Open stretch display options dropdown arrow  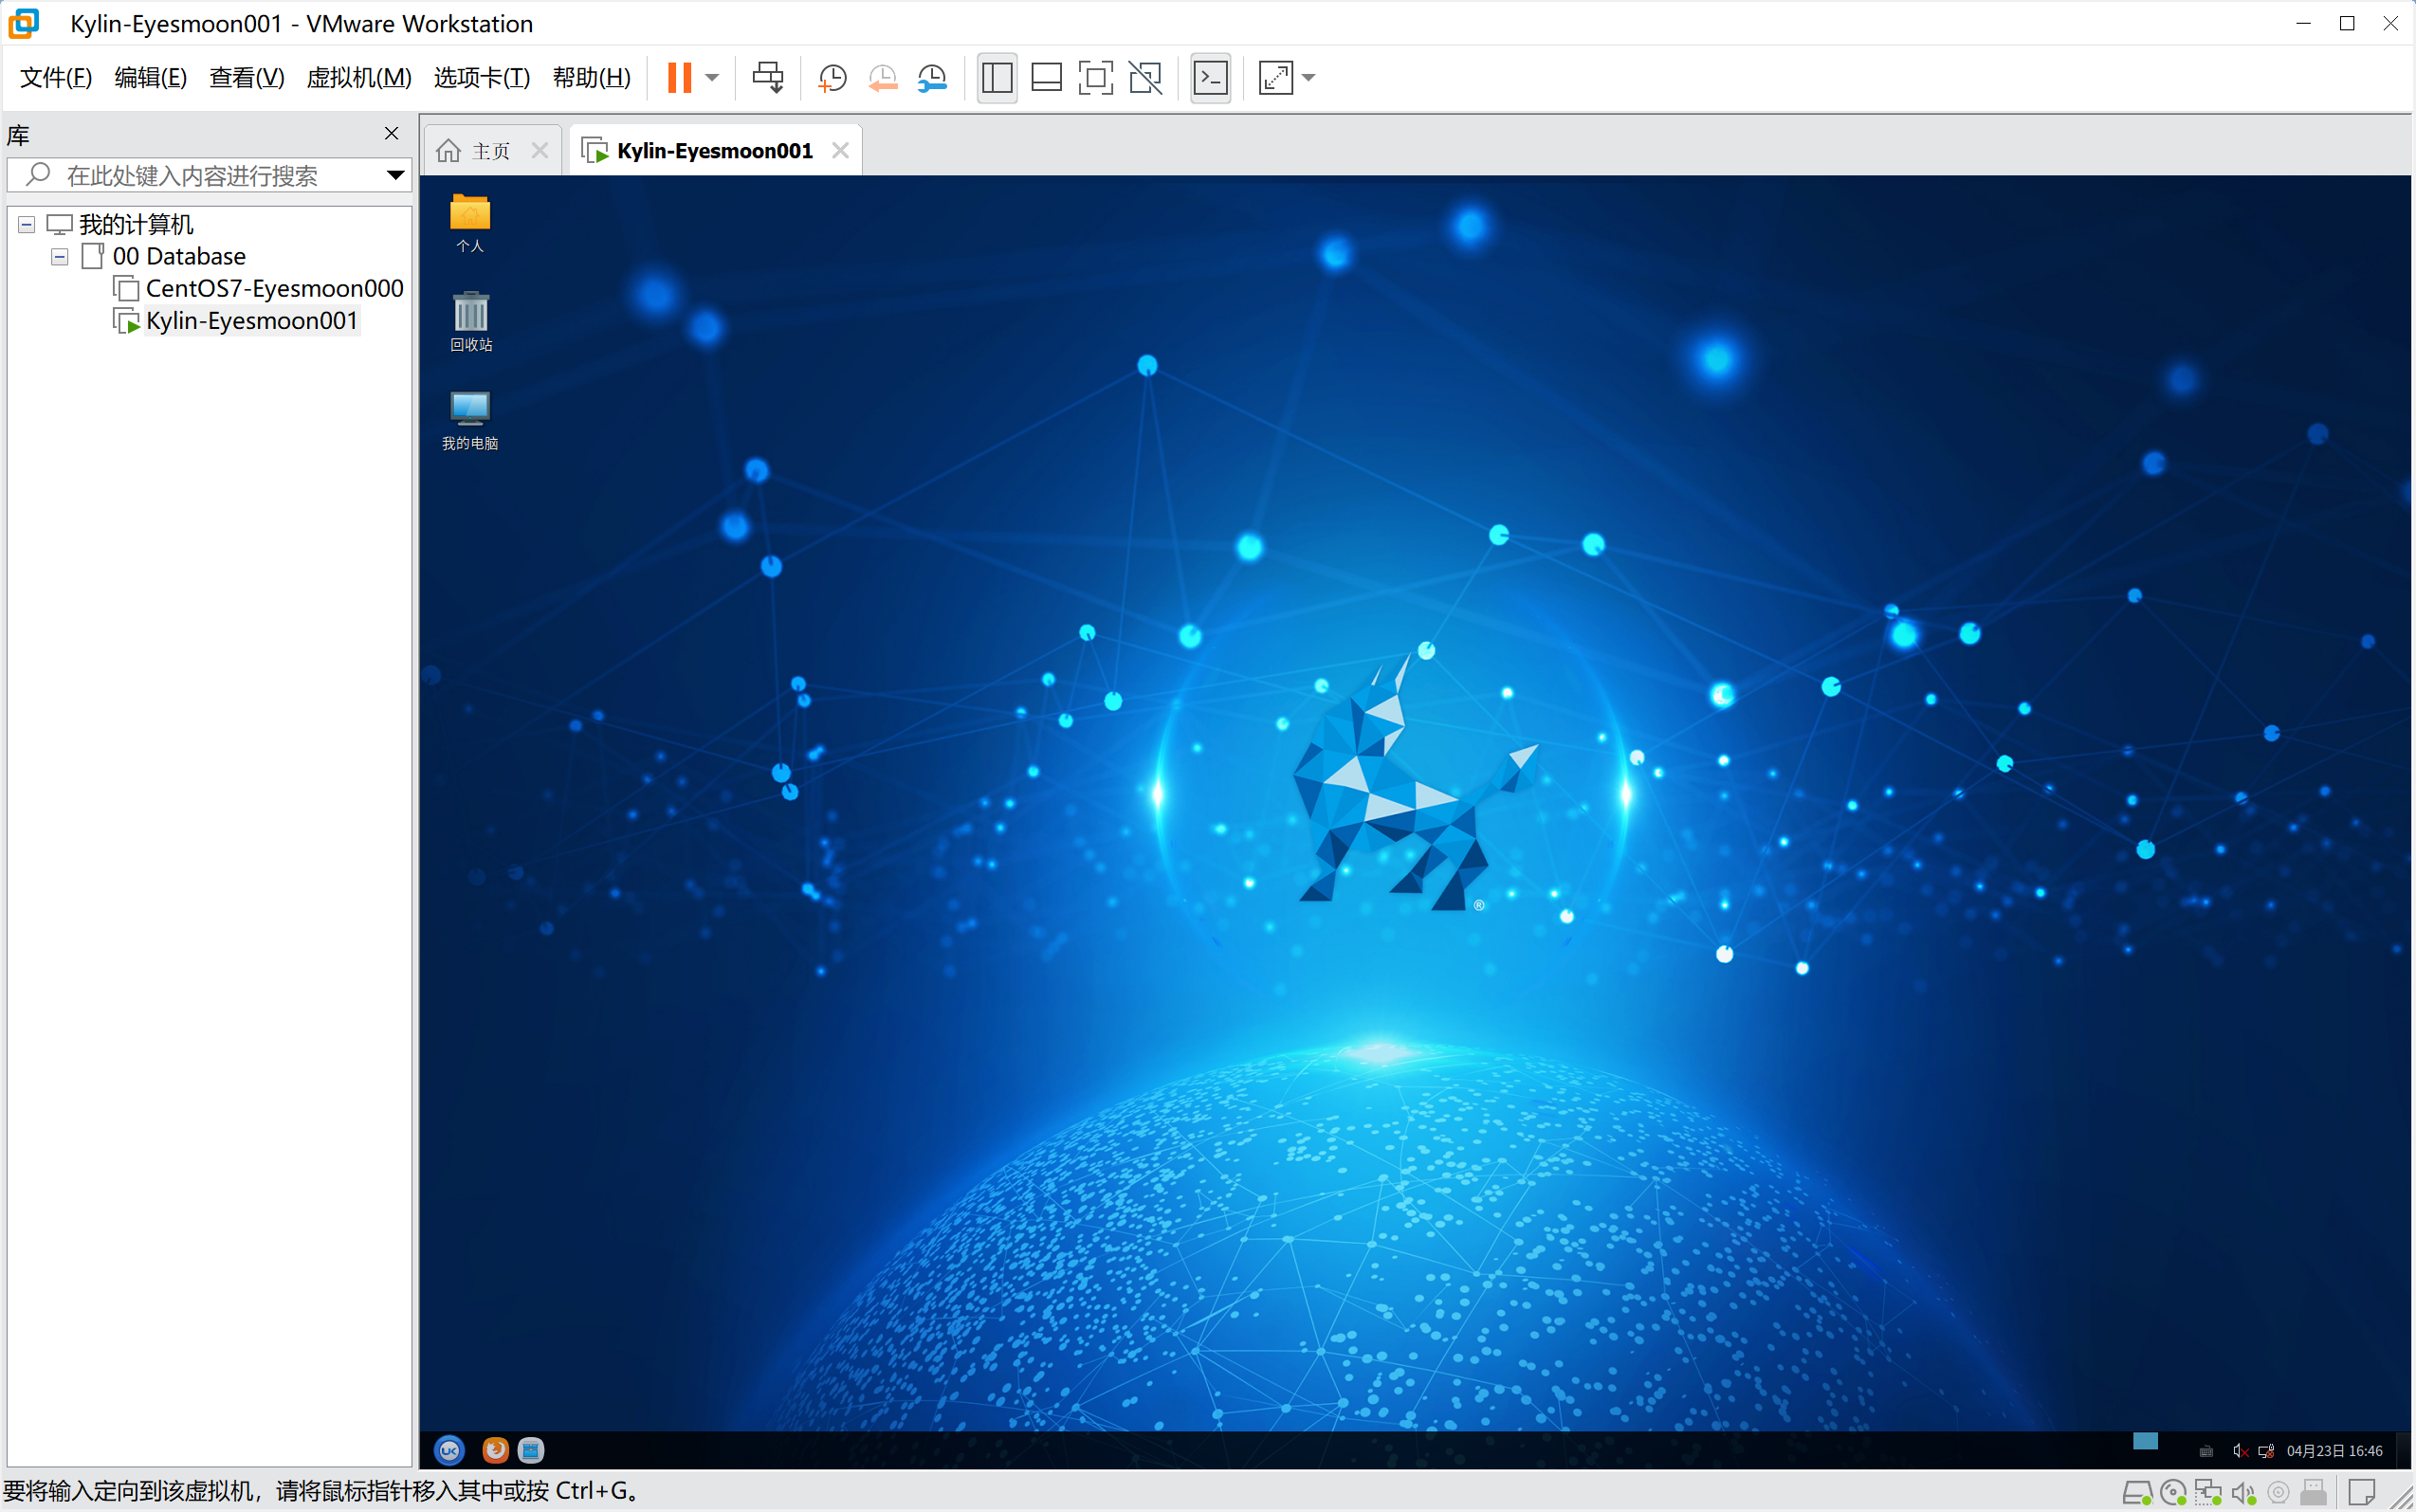click(1308, 78)
